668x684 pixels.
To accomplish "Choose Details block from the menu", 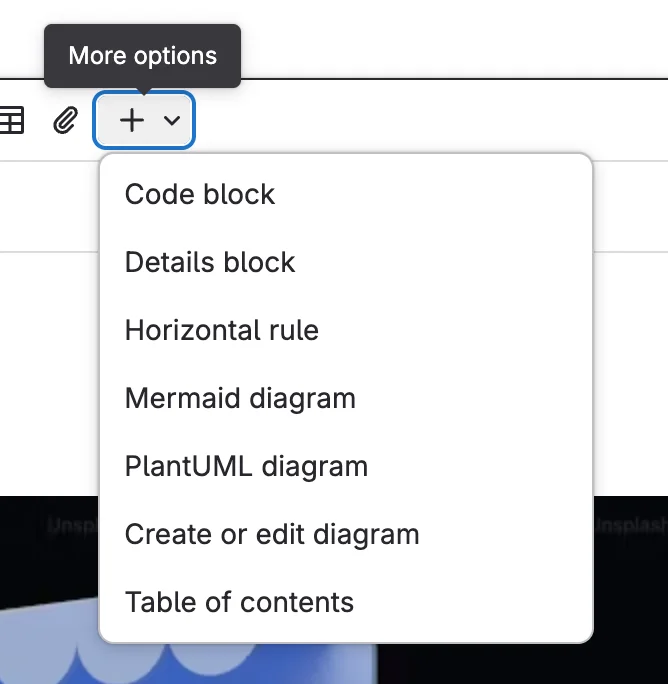I will point(210,262).
